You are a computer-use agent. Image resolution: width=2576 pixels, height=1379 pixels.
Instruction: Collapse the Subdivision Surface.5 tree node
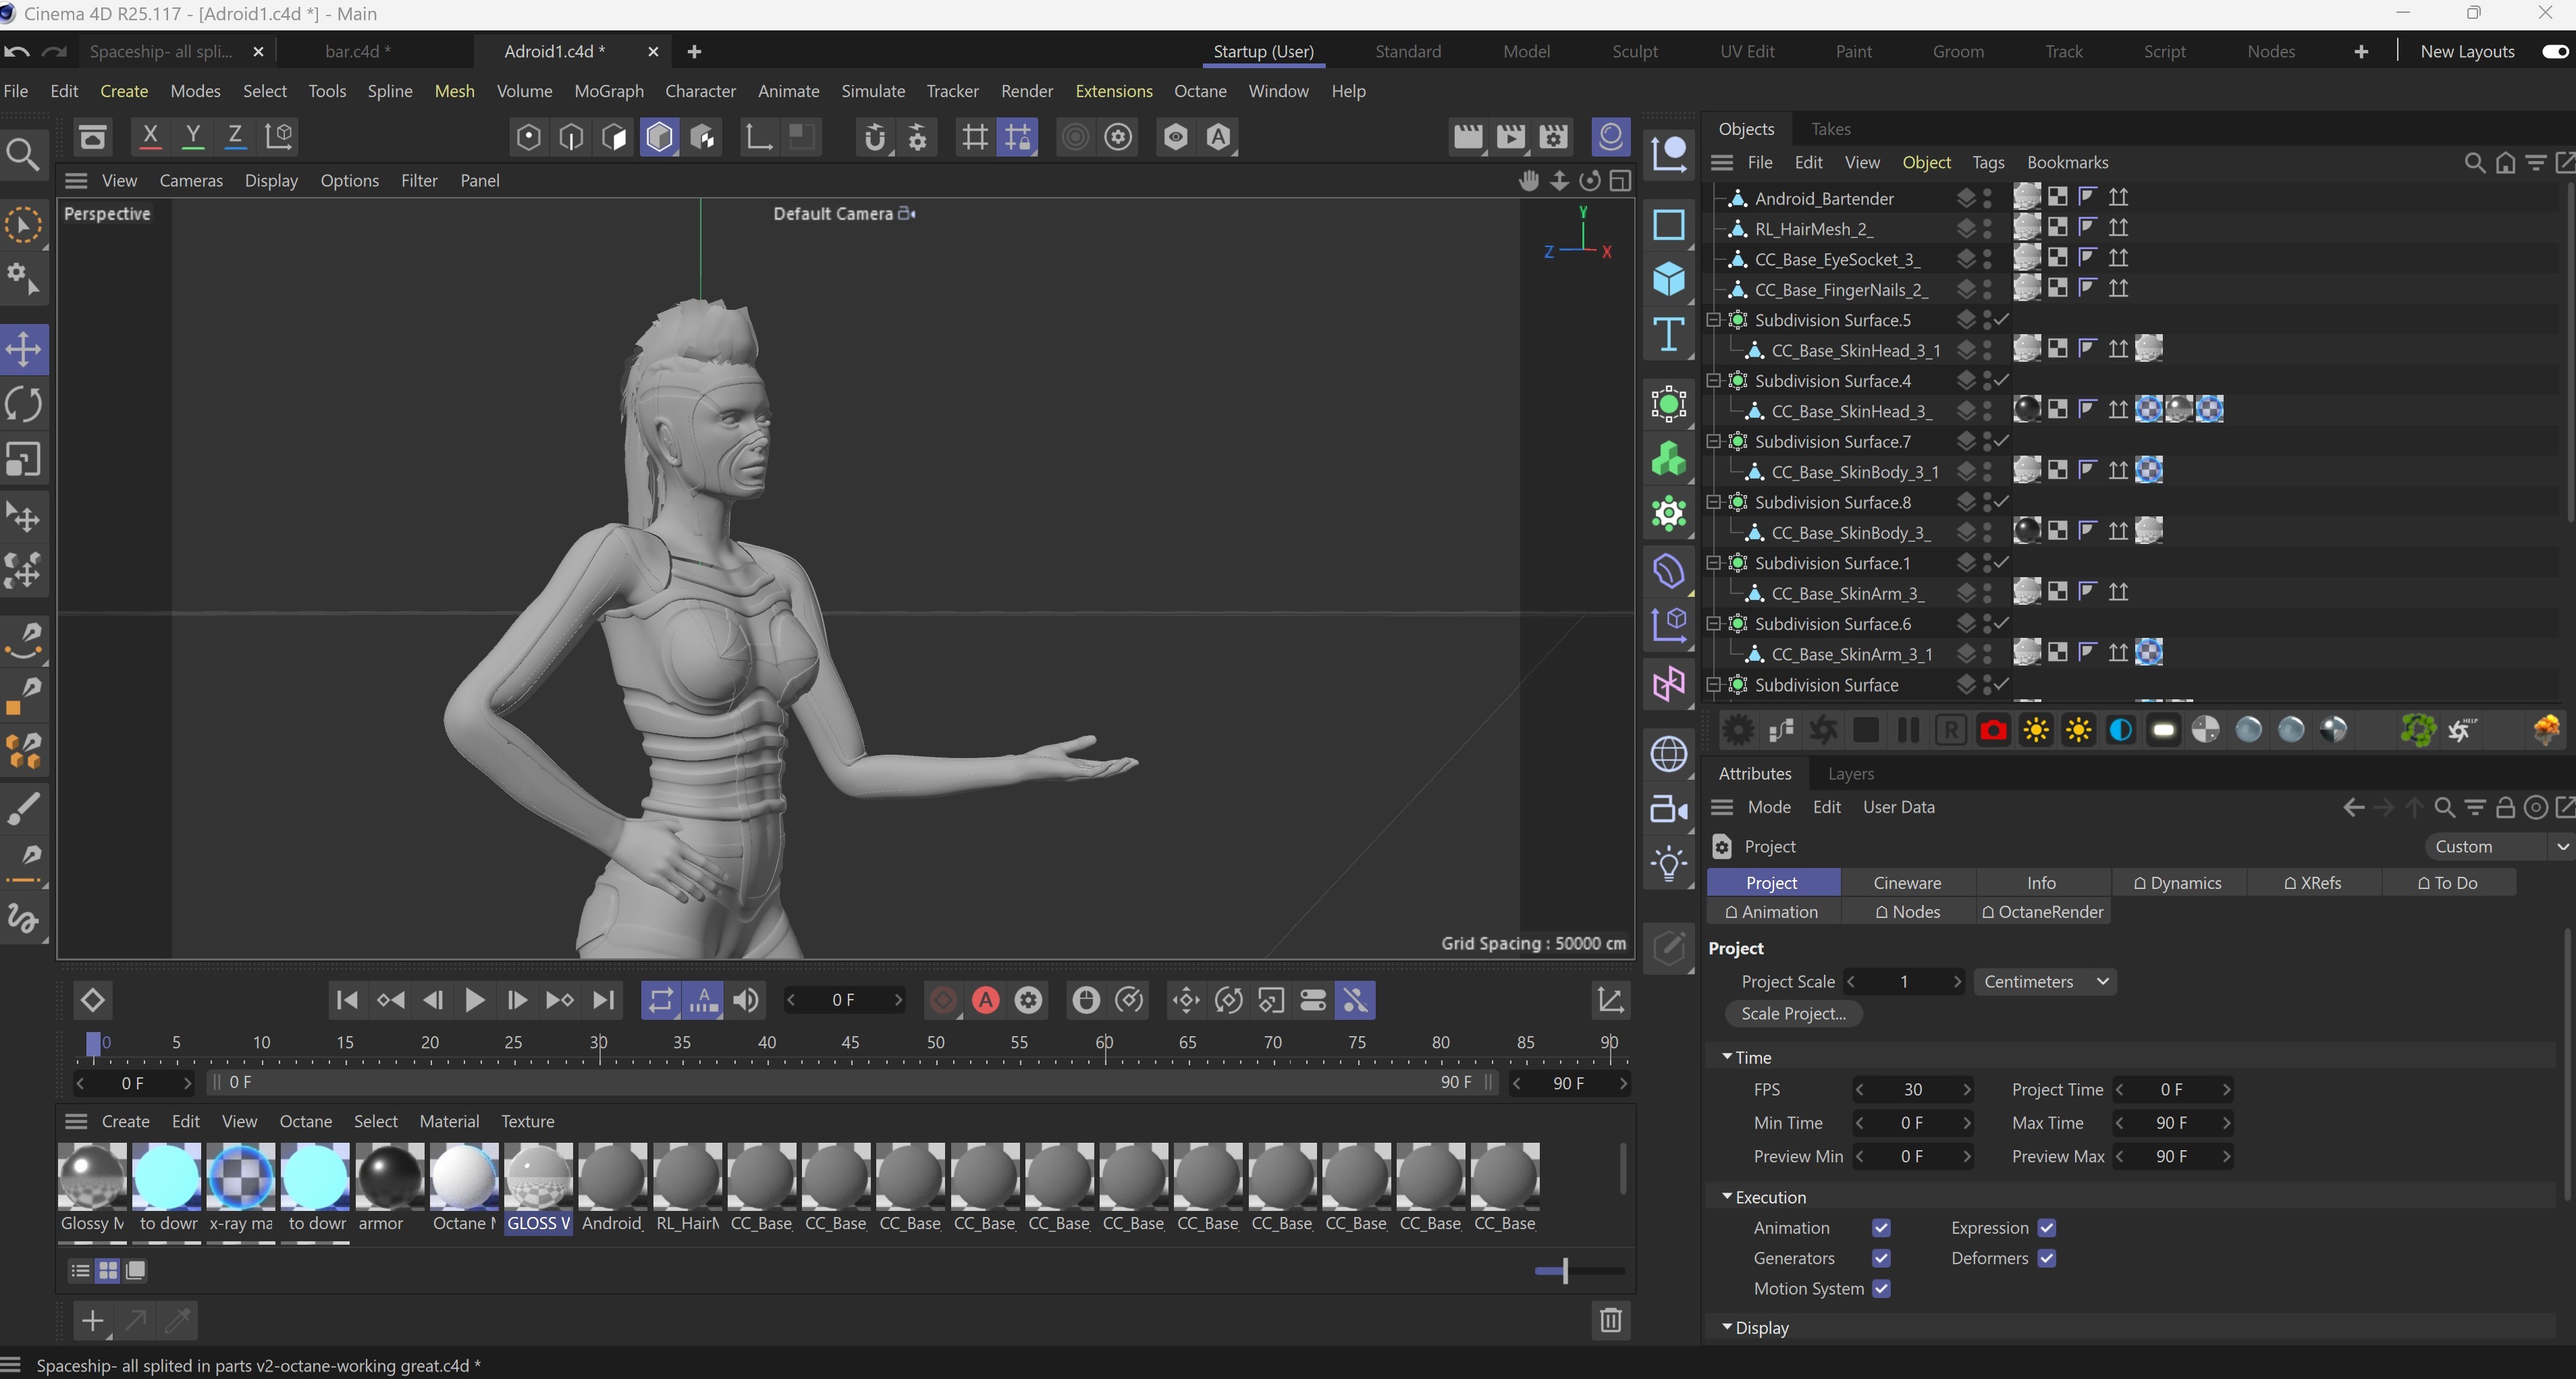[1713, 320]
